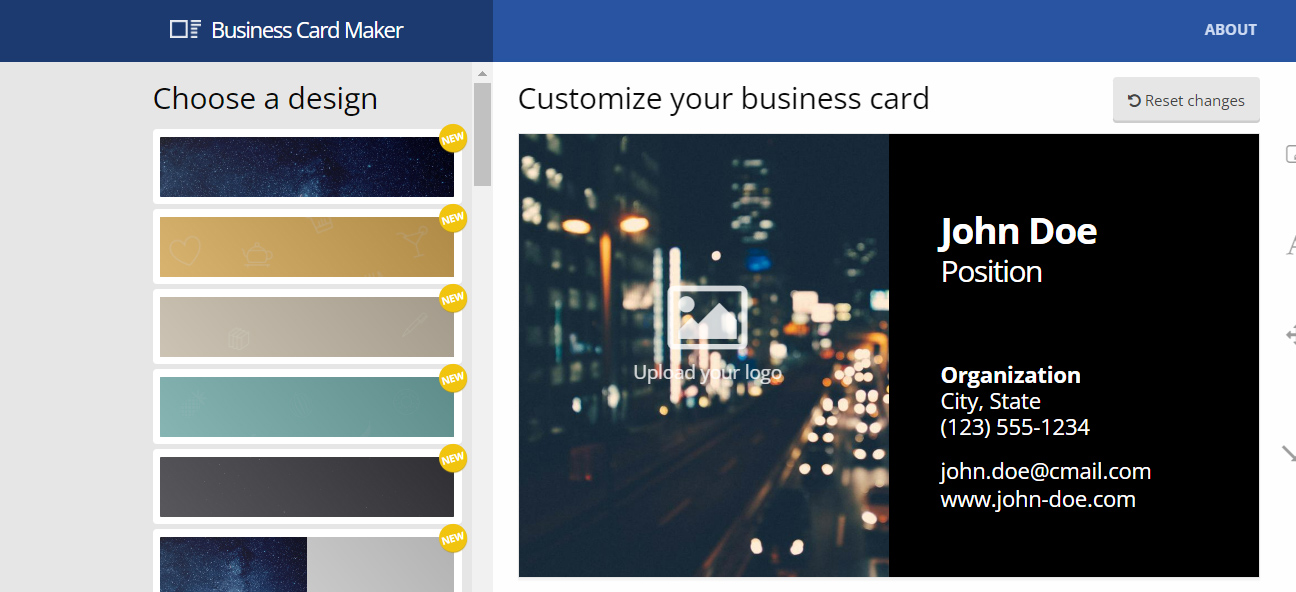Click the www.john-doe.com website text
Screen dimensions: 1296x592
click(x=1037, y=499)
